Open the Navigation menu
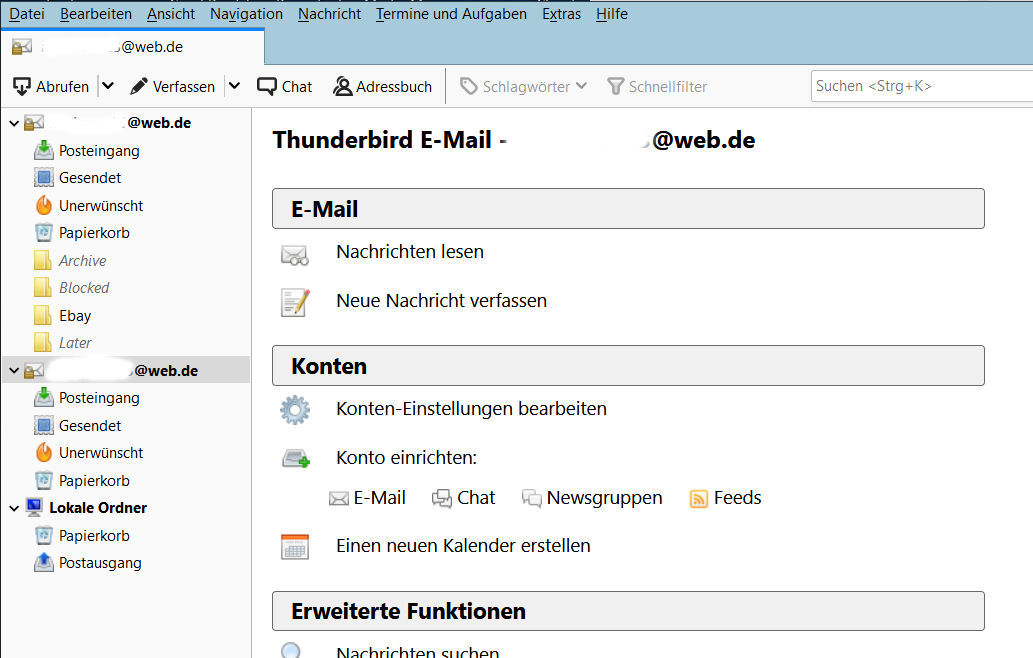This screenshot has height=658, width=1033. pos(246,14)
